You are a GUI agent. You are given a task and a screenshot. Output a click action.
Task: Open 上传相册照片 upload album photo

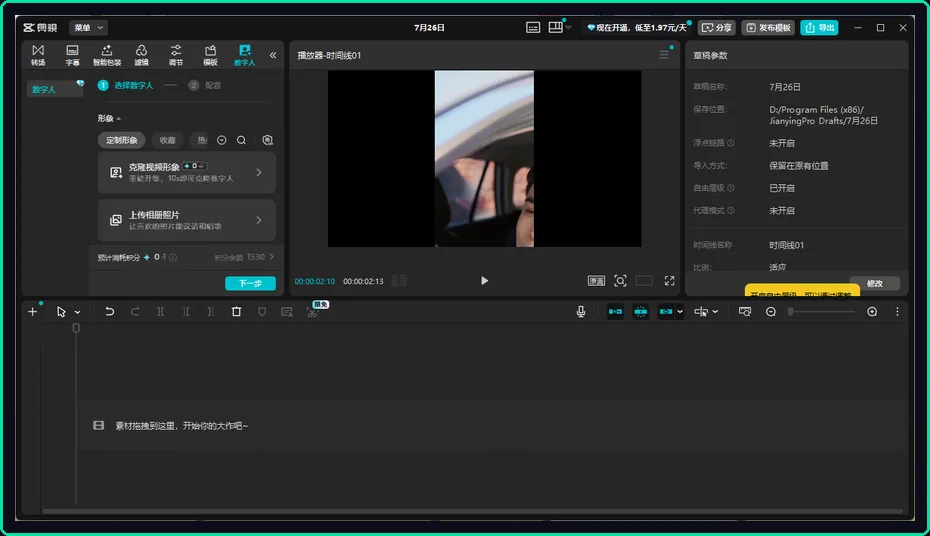pyautogui.click(x=187, y=220)
